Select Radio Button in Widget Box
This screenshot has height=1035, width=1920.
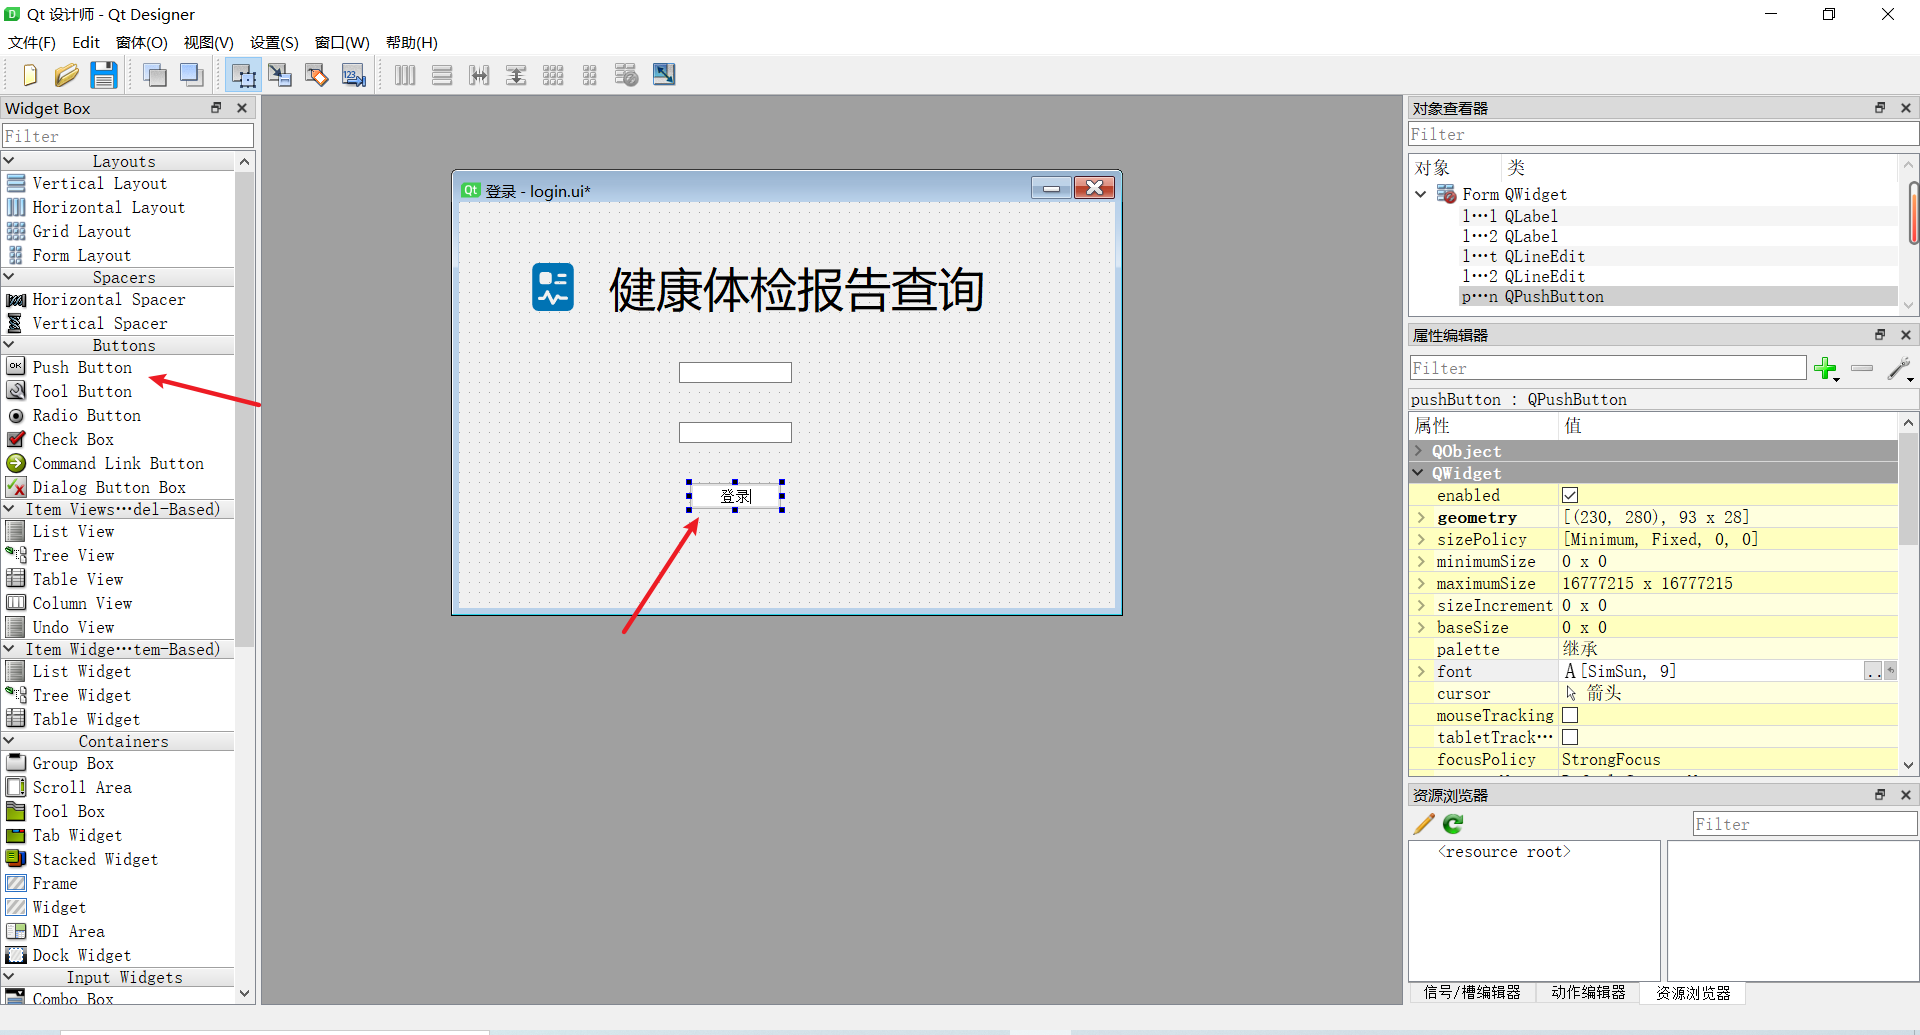[87, 415]
